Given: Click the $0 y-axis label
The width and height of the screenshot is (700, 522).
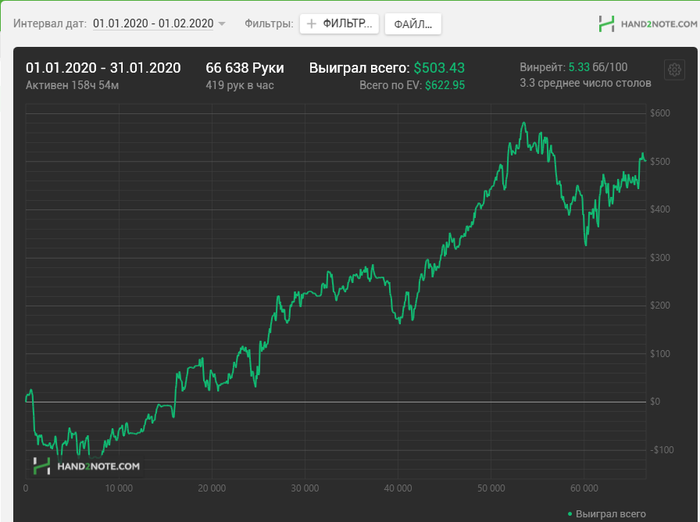Looking at the screenshot, I should click(655, 401).
